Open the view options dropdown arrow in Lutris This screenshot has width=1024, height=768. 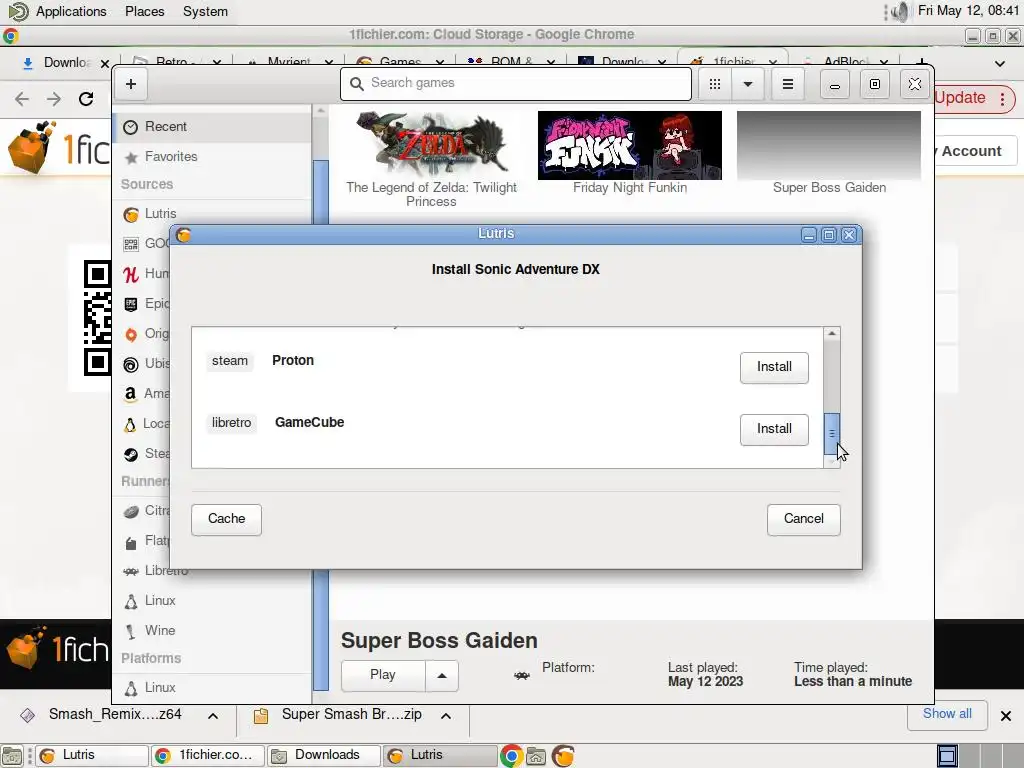(748, 84)
